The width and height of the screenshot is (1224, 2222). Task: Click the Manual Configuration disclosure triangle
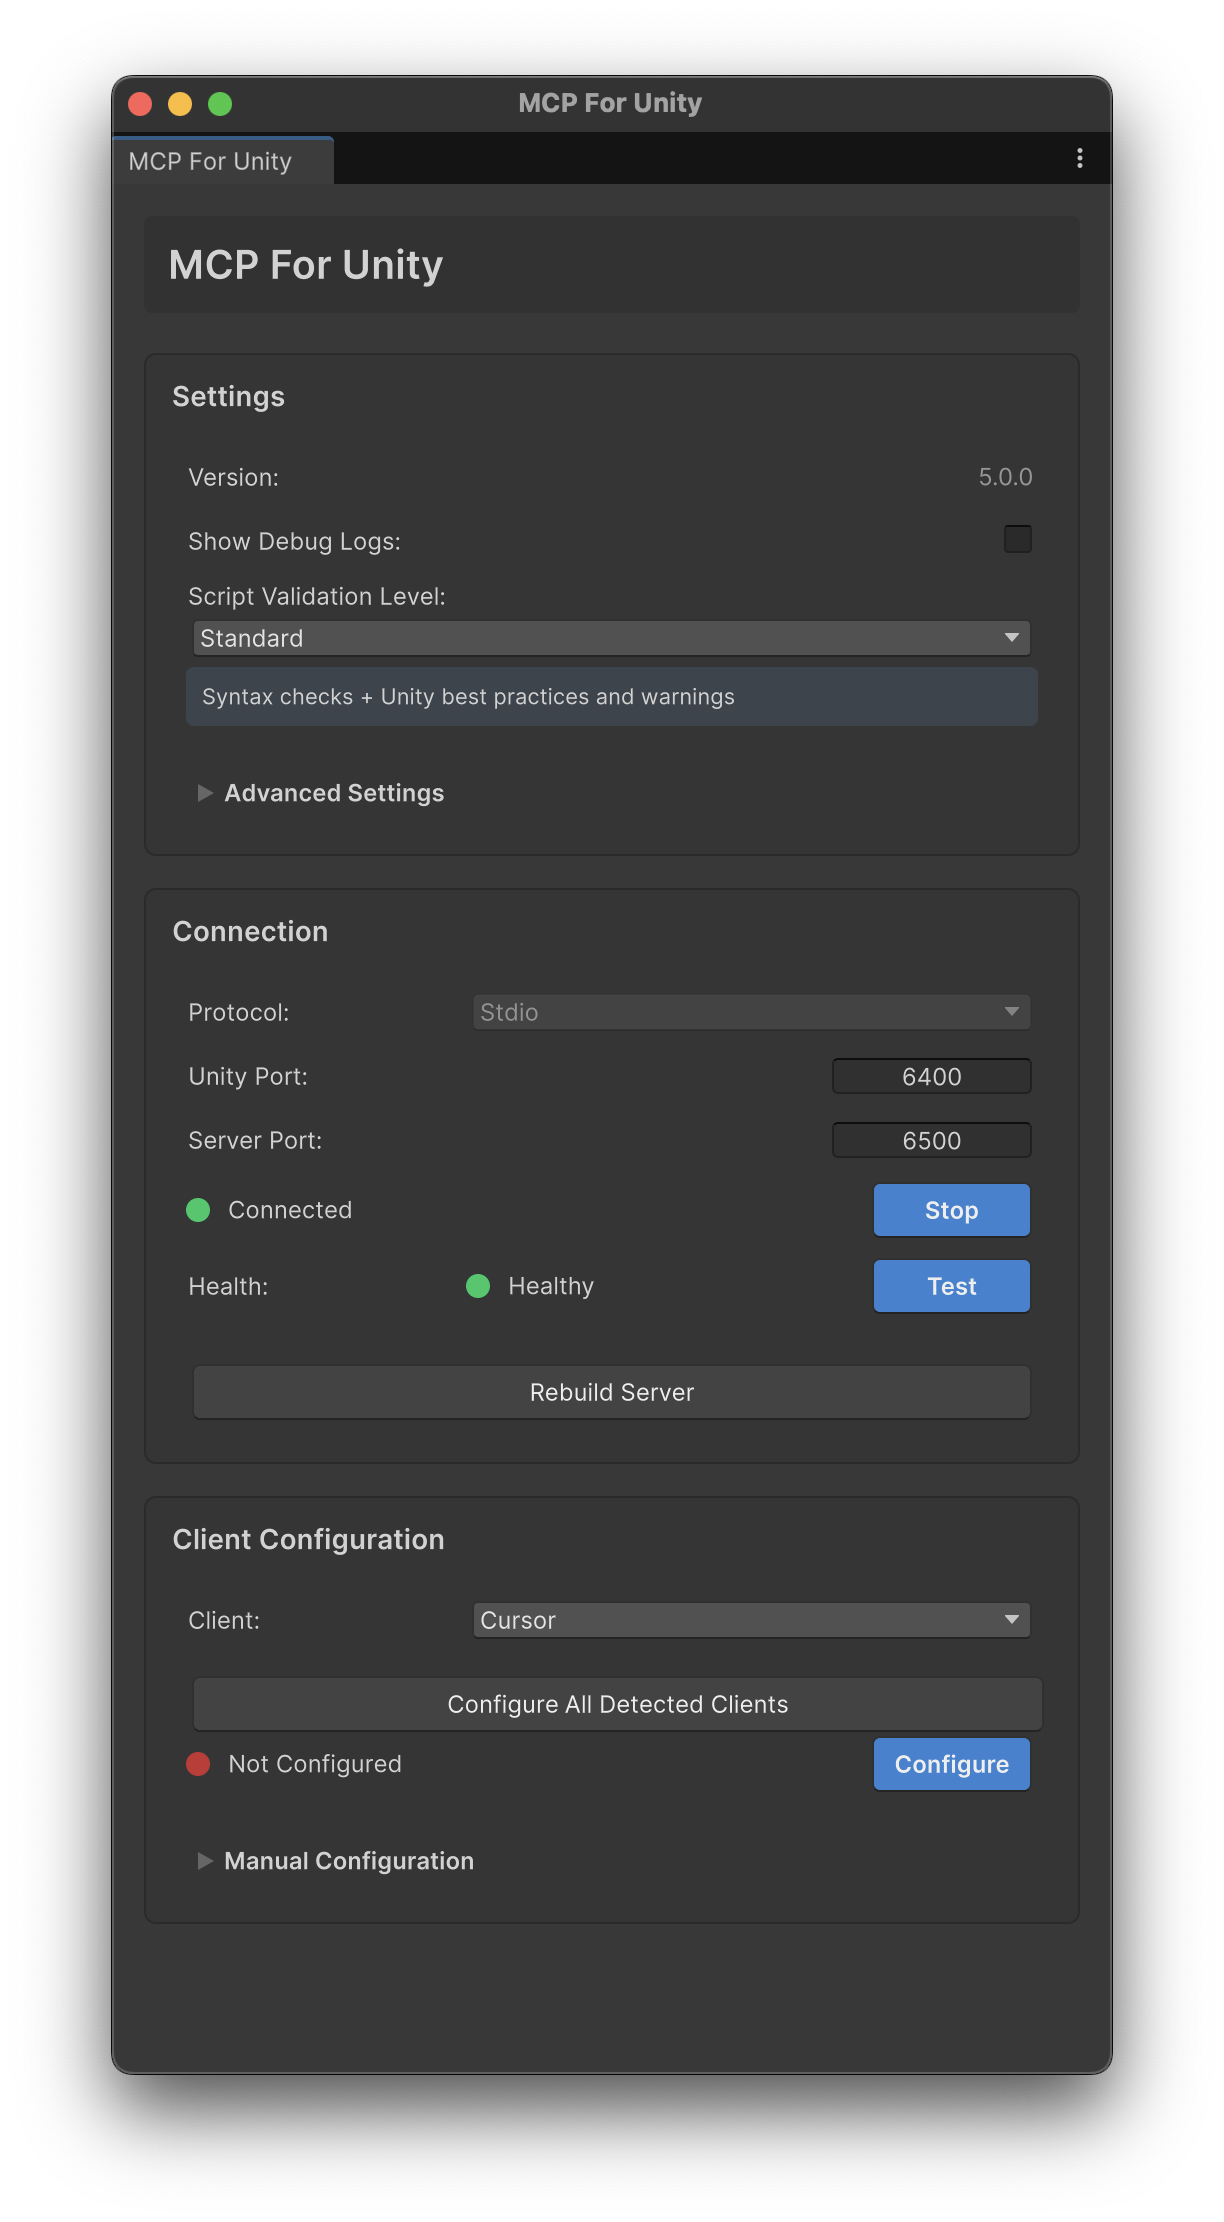pos(205,1861)
